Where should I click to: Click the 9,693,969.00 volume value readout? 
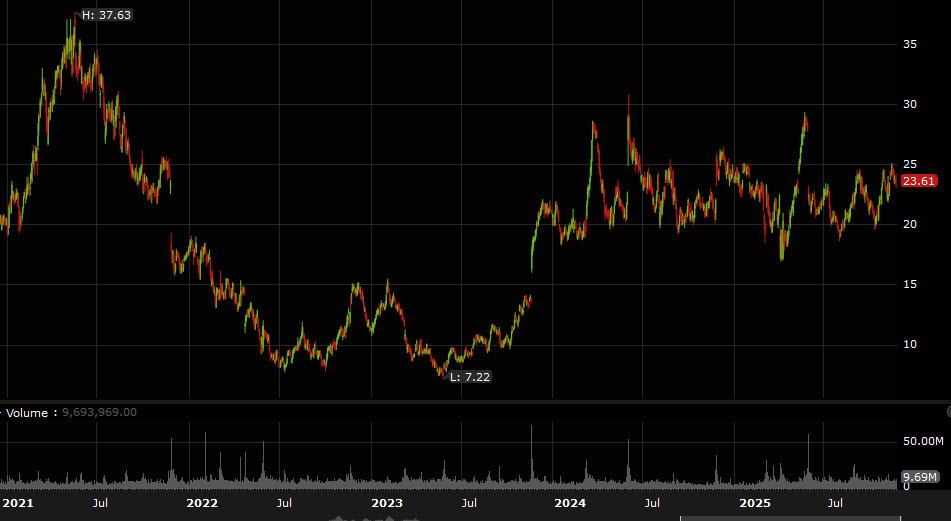click(x=100, y=412)
